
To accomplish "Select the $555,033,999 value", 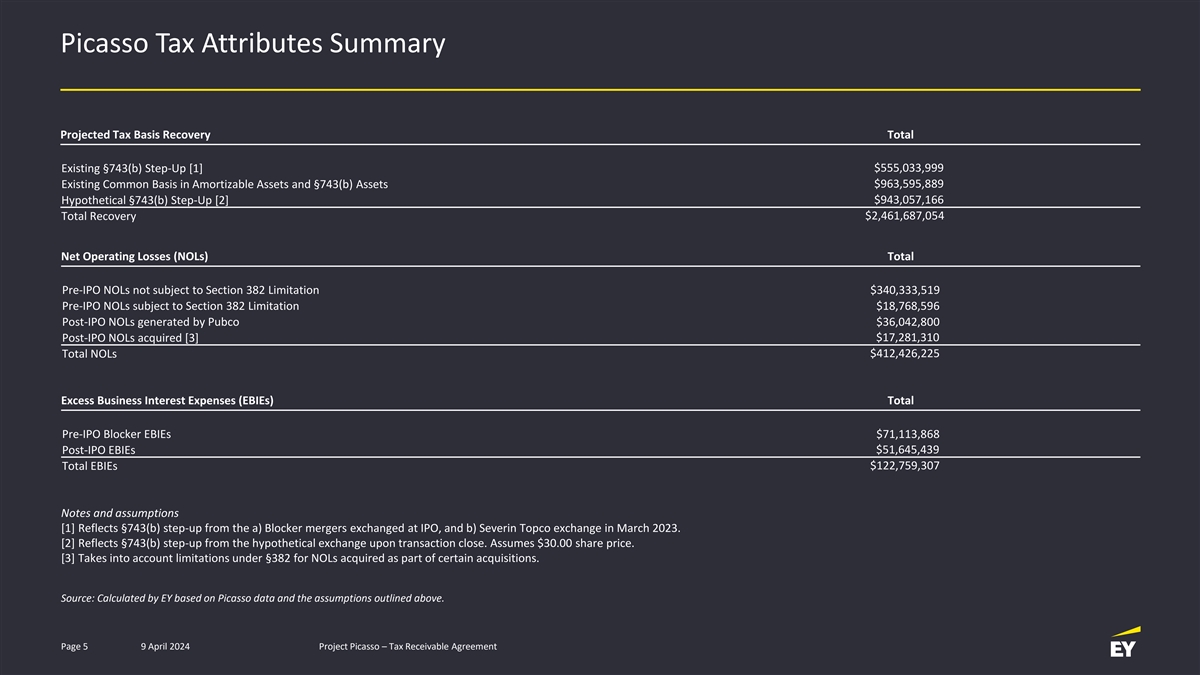I will pyautogui.click(x=908, y=167).
